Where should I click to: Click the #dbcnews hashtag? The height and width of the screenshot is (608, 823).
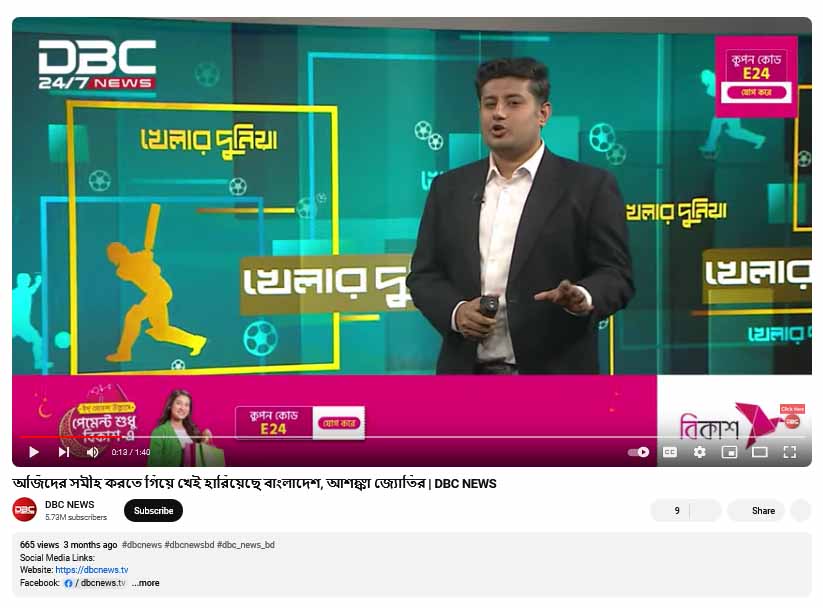pos(141,545)
